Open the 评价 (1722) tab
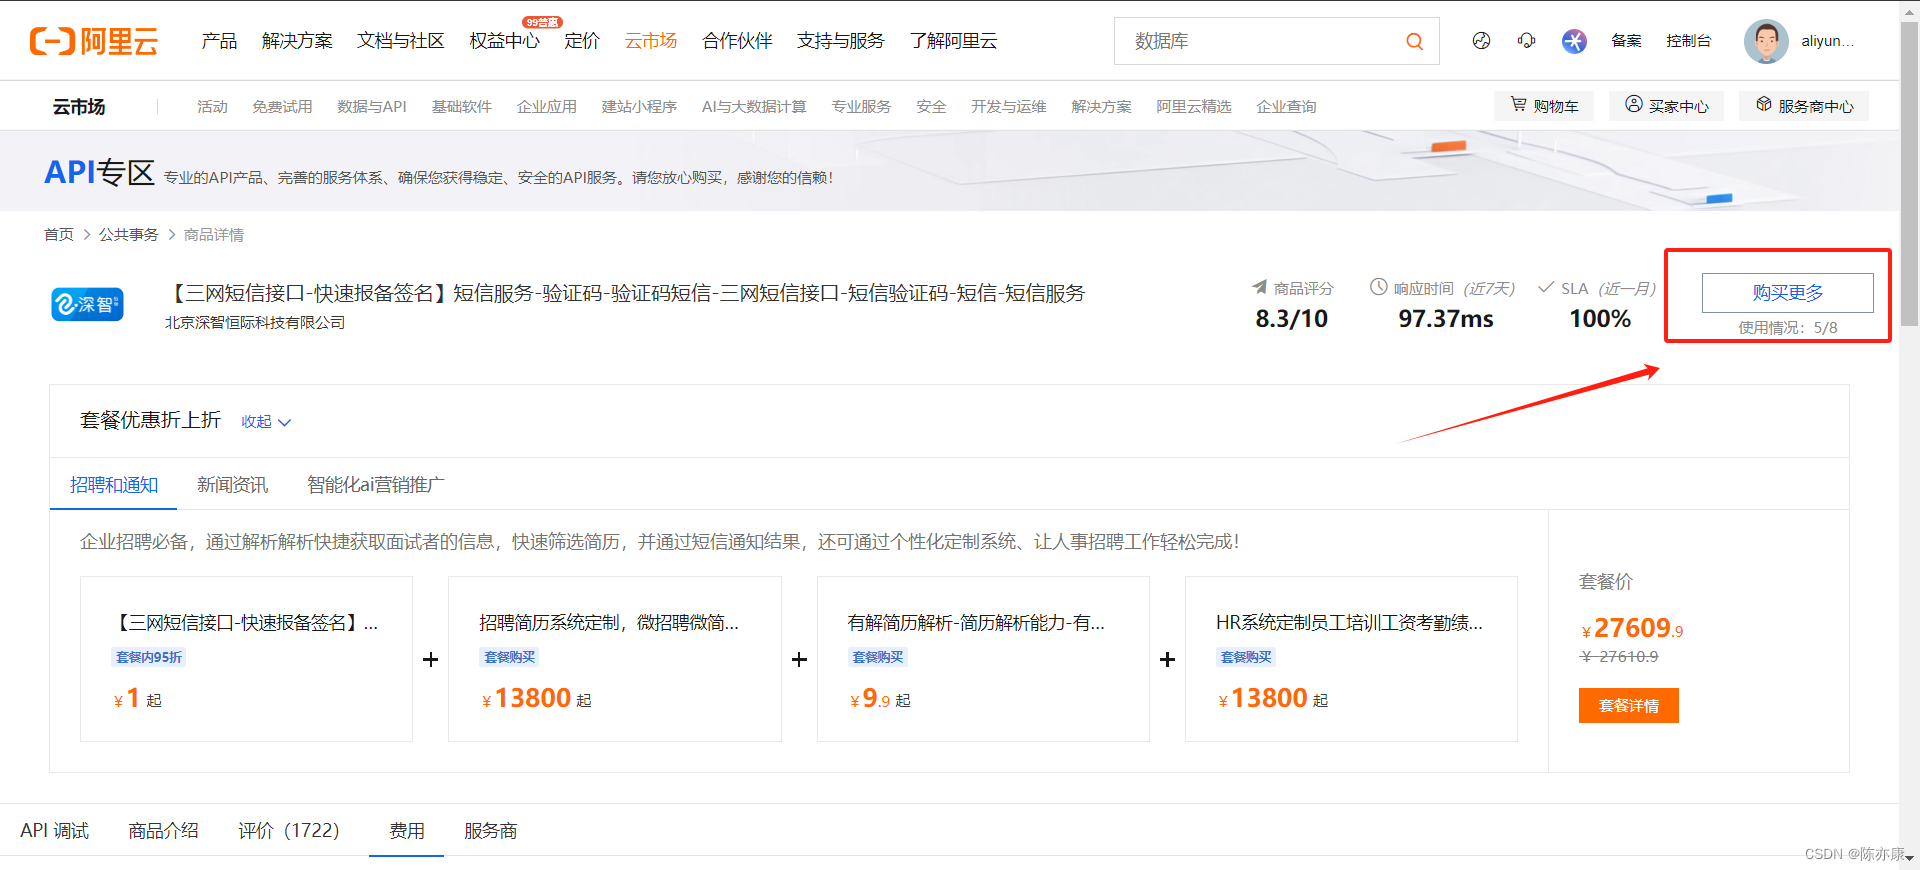Viewport: 1920px width, 870px height. click(x=288, y=831)
